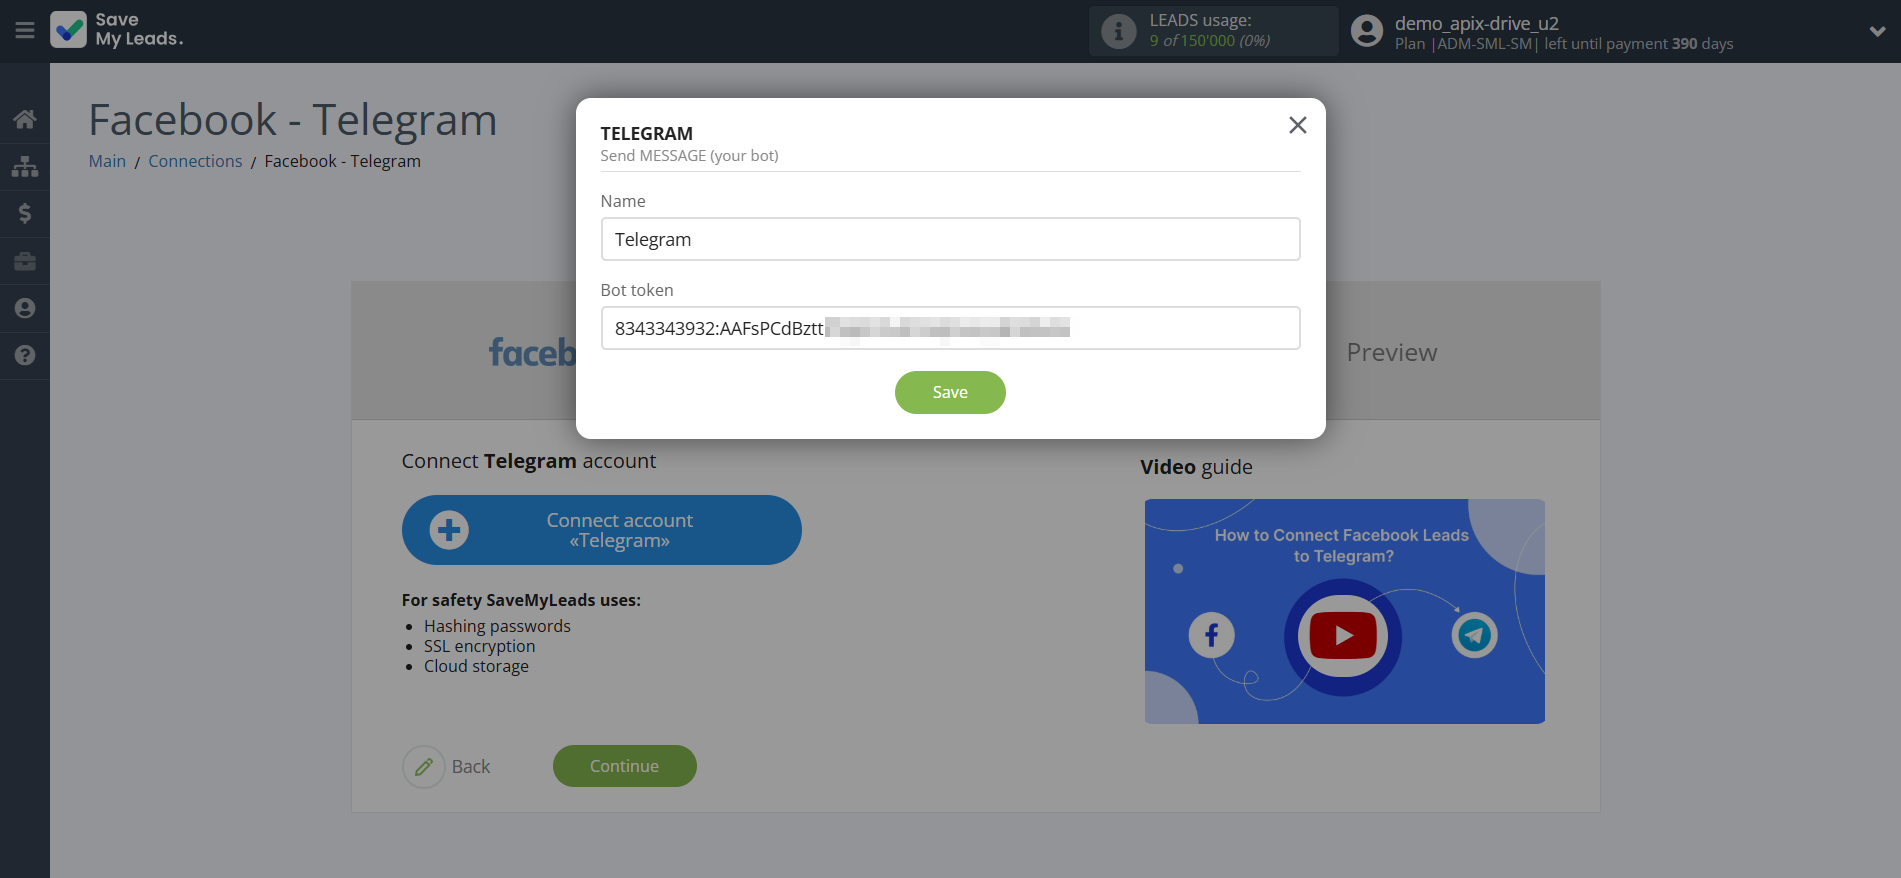The height and width of the screenshot is (878, 1901).
Task: Open the connections sitemap sidebar icon
Action: 25,166
